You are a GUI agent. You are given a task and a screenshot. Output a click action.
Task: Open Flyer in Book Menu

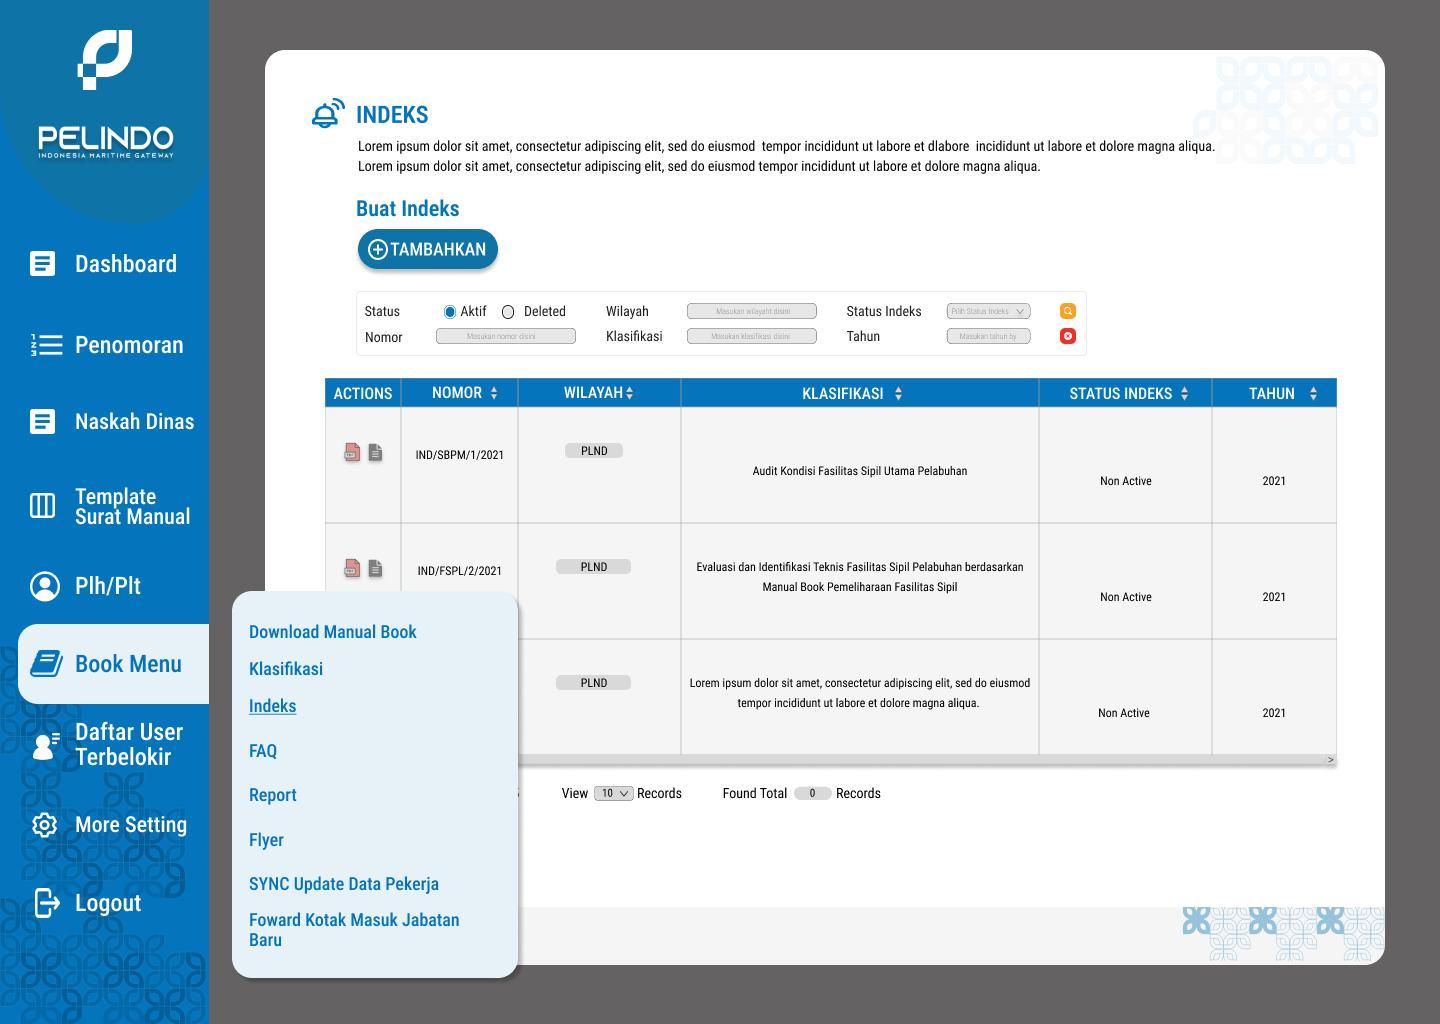pos(266,840)
